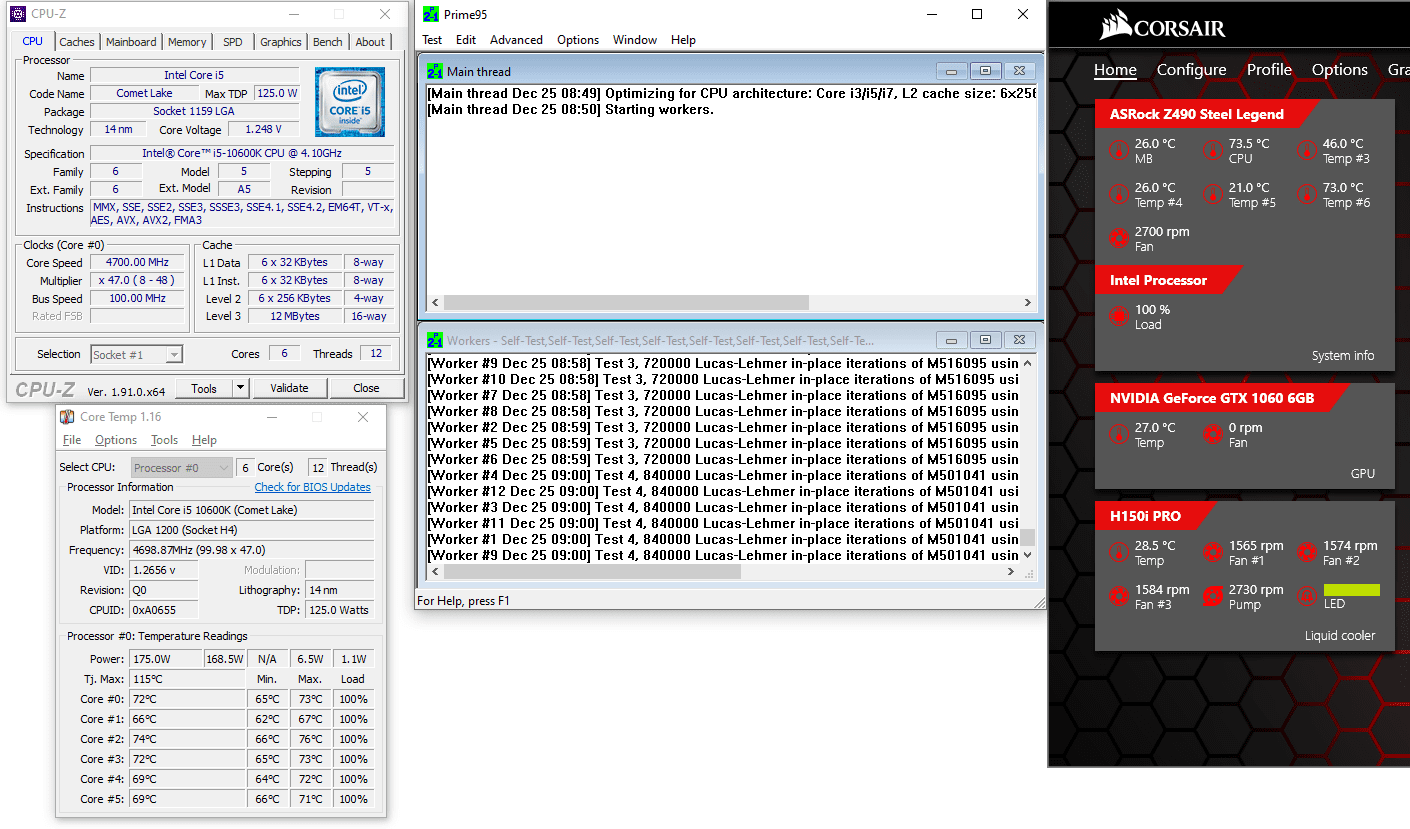The height and width of the screenshot is (829, 1410).
Task: Click the Power 175.0W value in Core Temp
Action: click(165, 659)
